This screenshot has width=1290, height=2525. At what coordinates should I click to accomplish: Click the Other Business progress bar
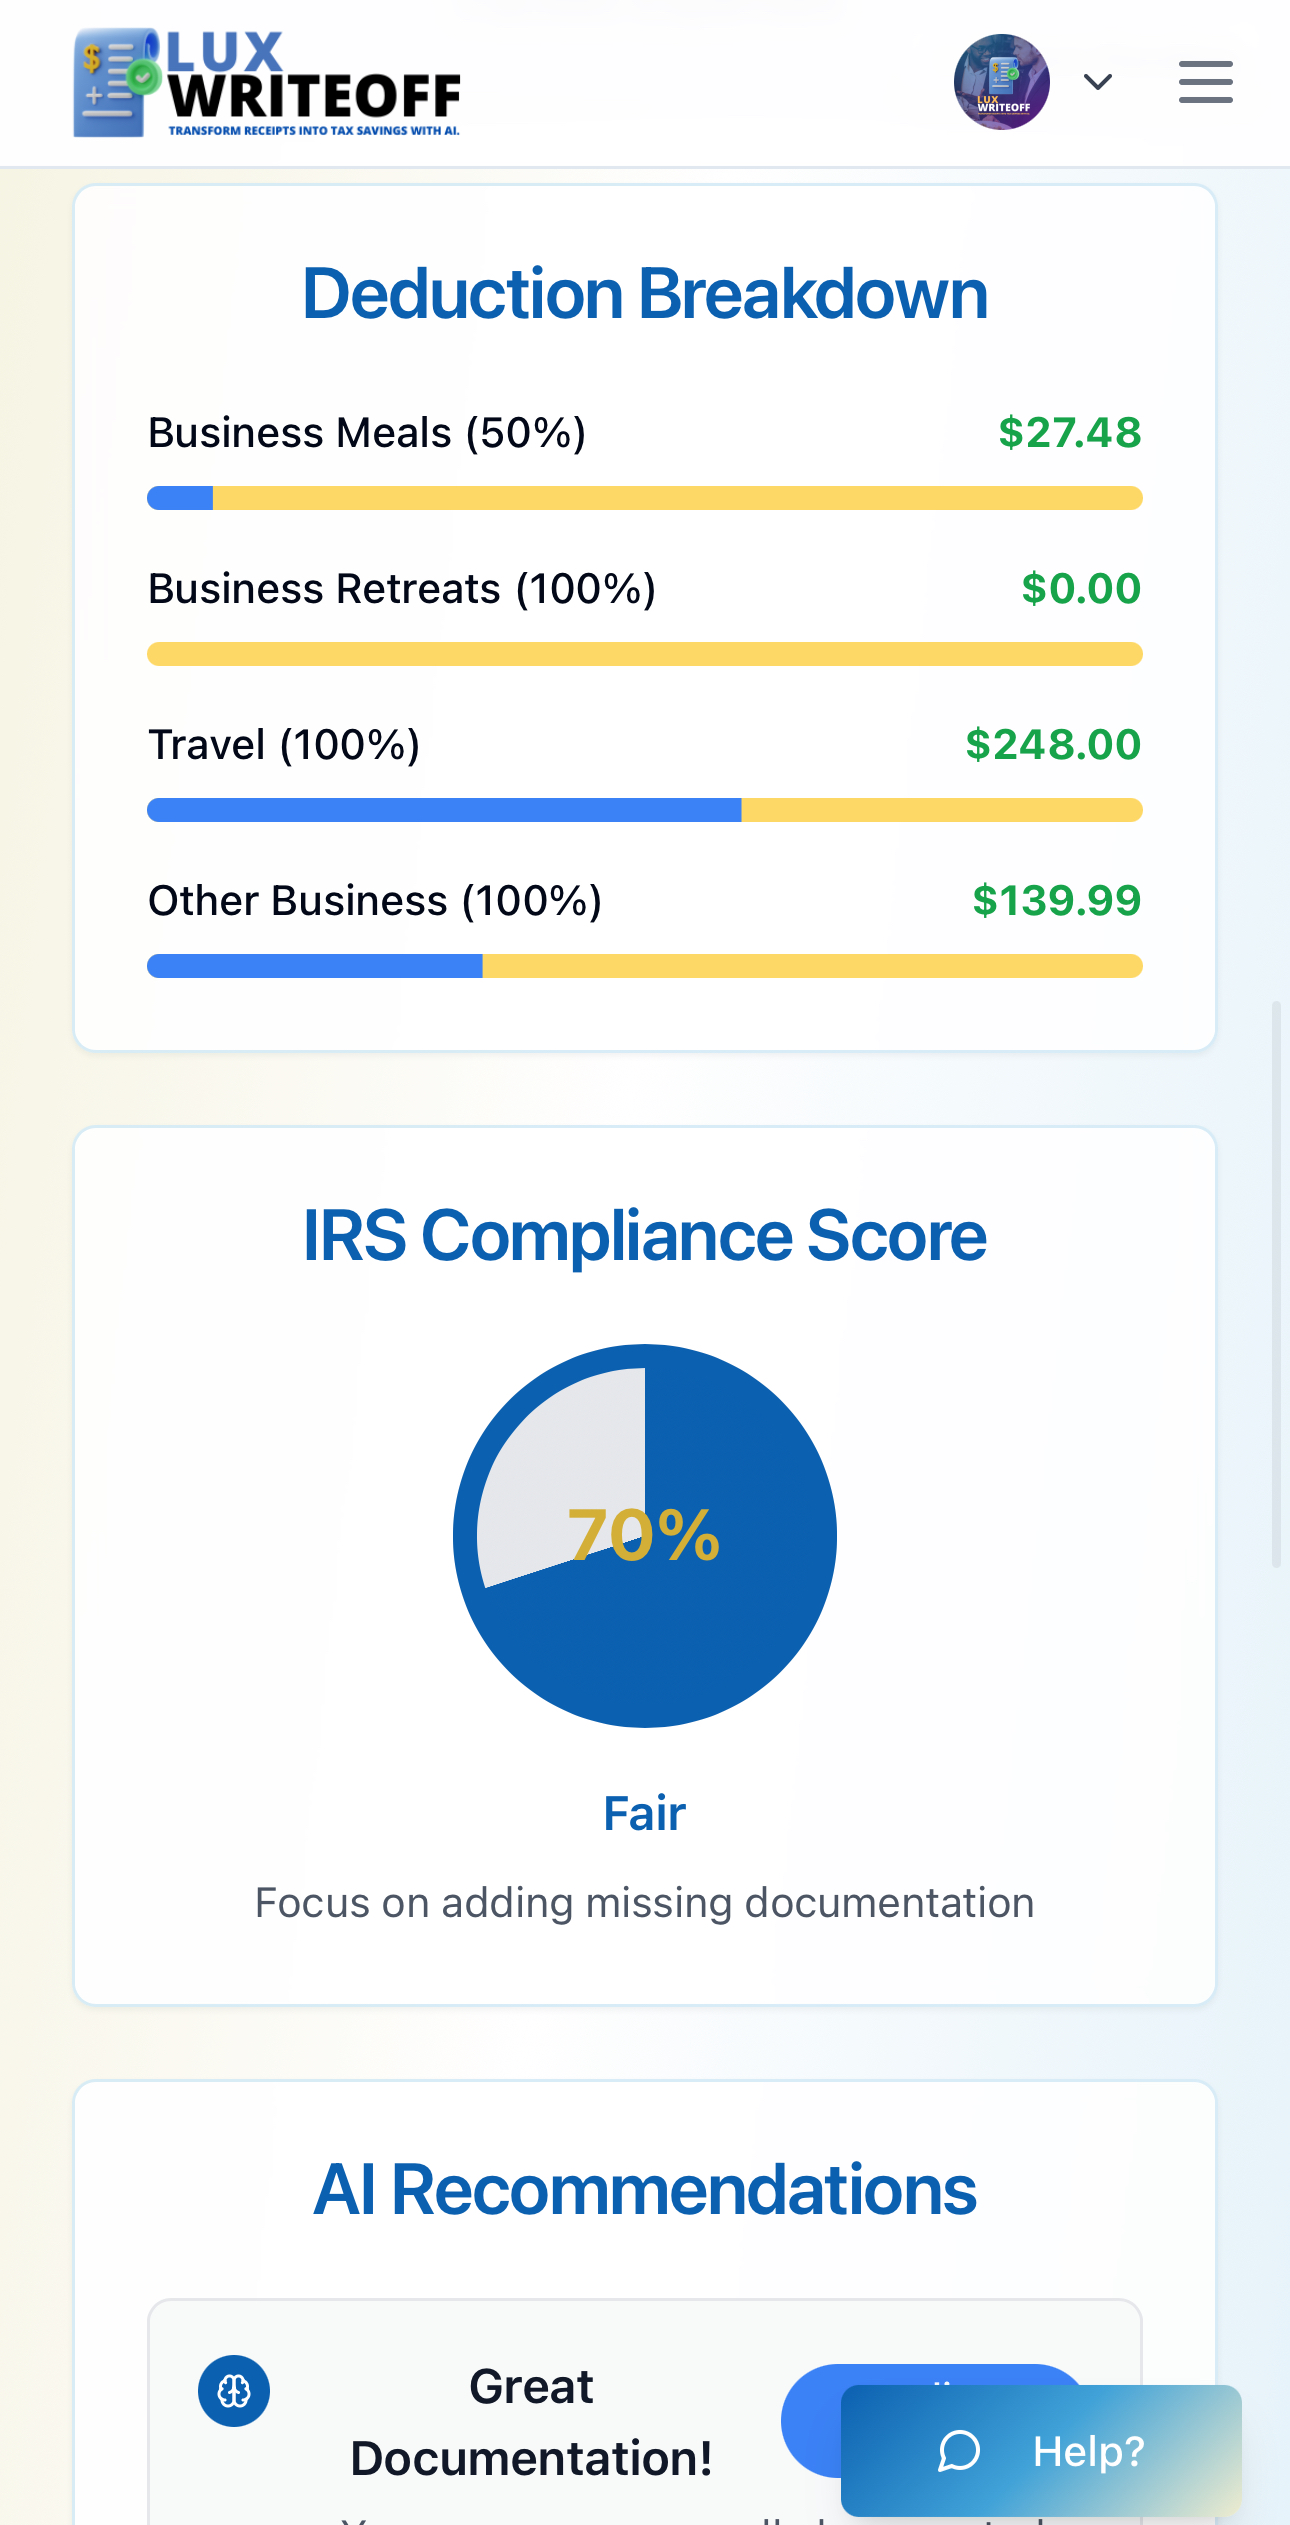645,966
